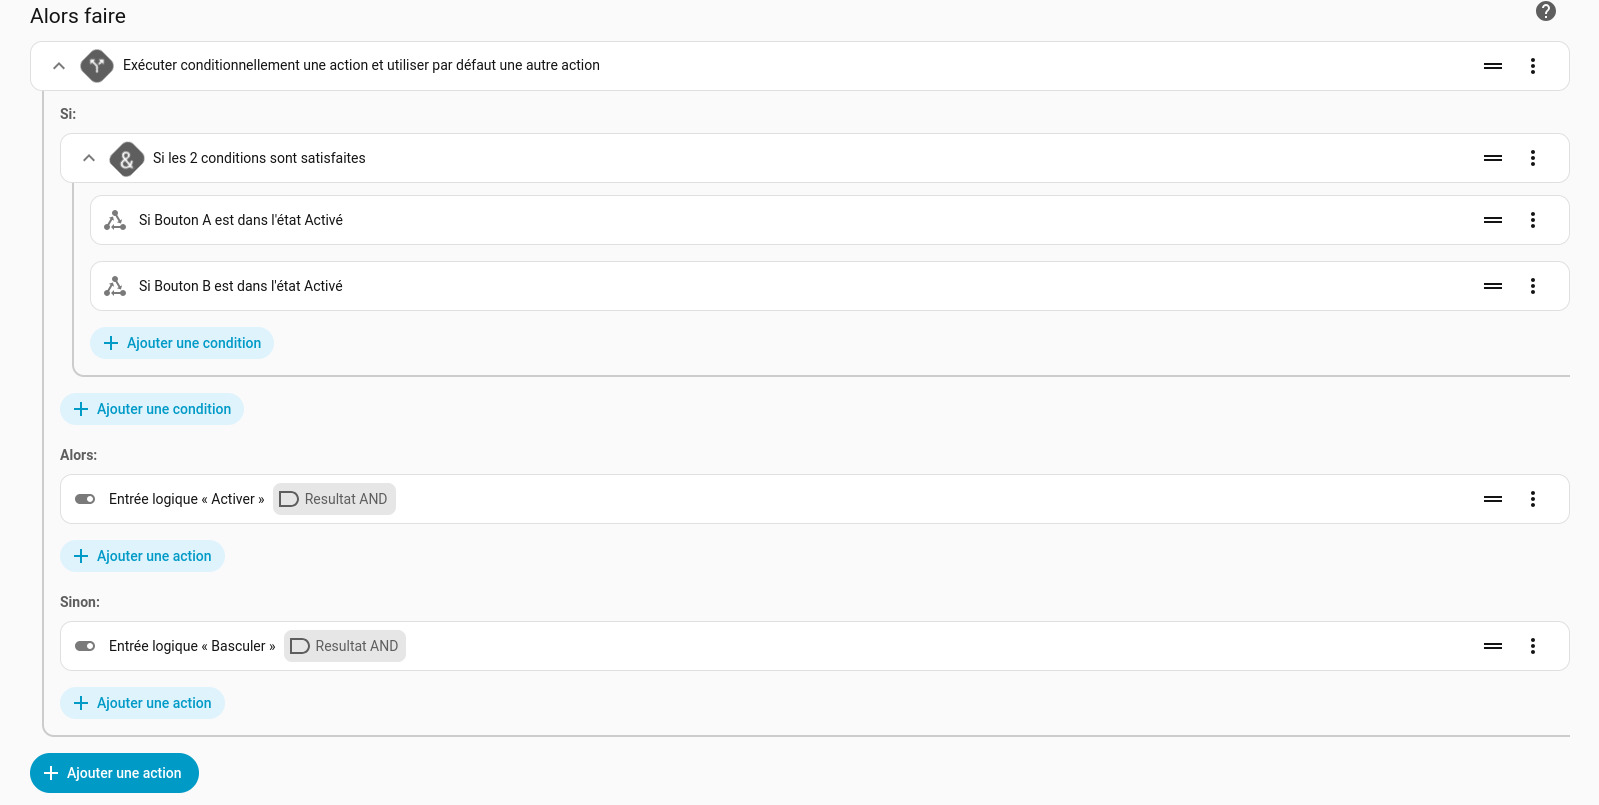This screenshot has width=1599, height=805.
Task: Click 'Ajouter une condition' inside the AND group
Action: 182,343
